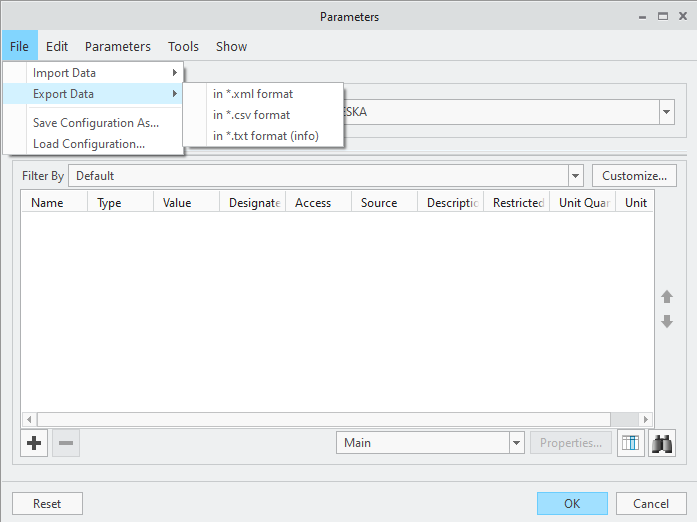
Task: Click the binoculars find icon
Action: (662, 443)
